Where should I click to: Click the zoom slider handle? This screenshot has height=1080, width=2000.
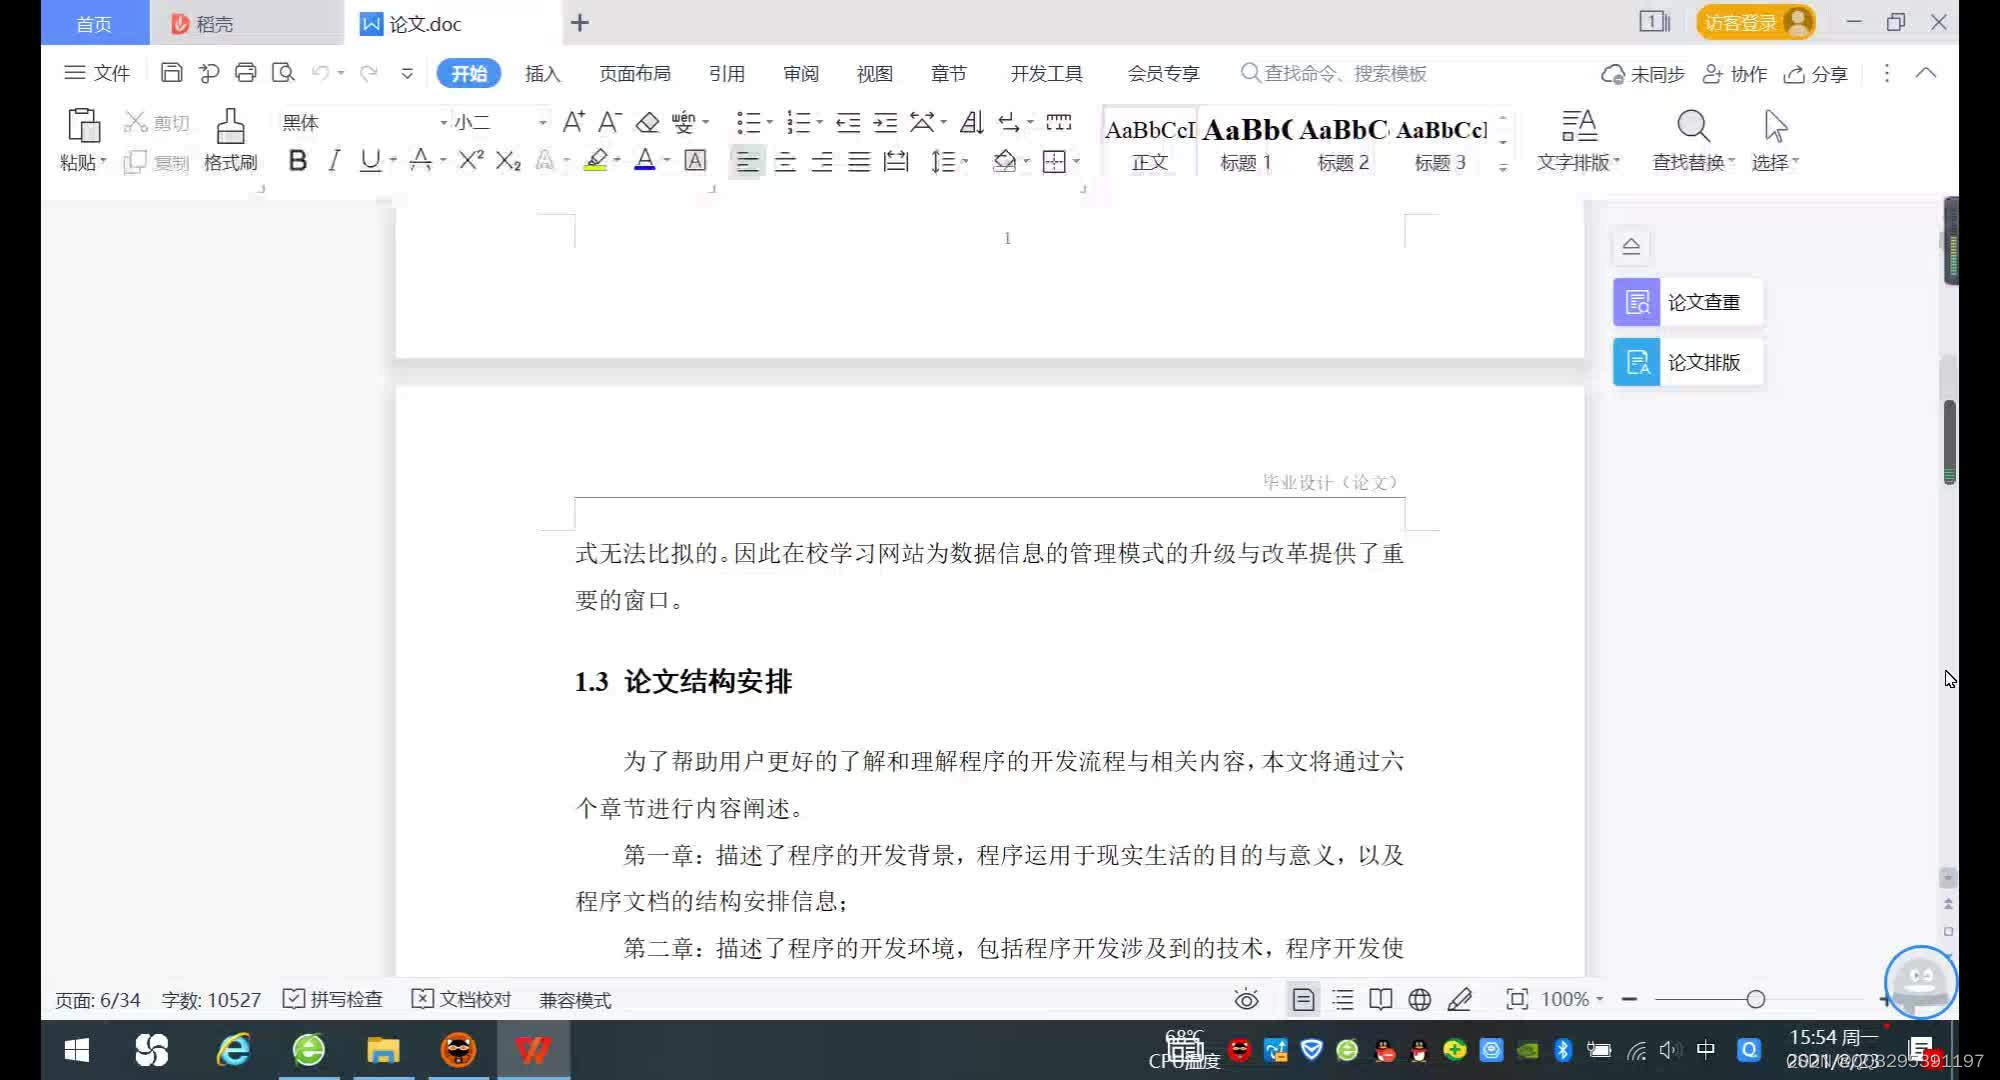[x=1755, y=999]
